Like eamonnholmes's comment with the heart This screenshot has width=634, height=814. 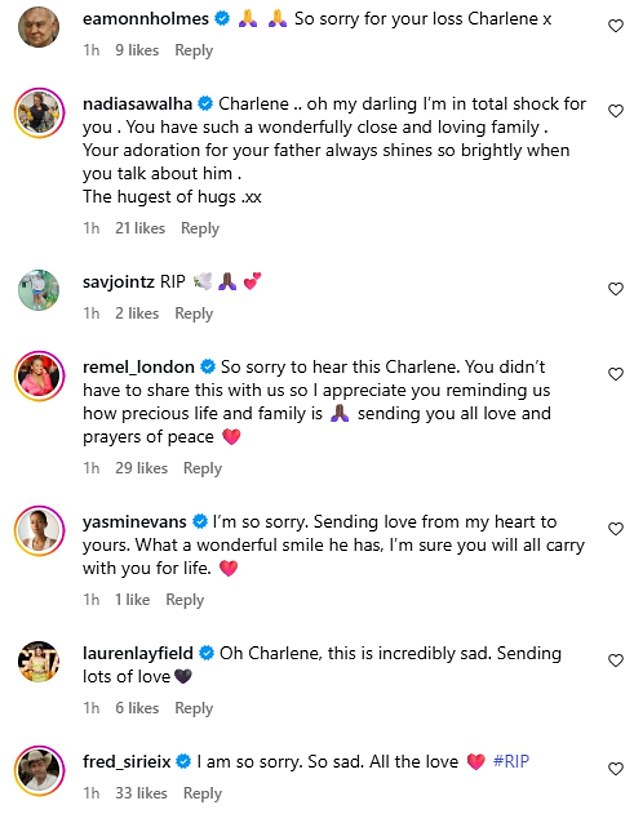point(616,27)
